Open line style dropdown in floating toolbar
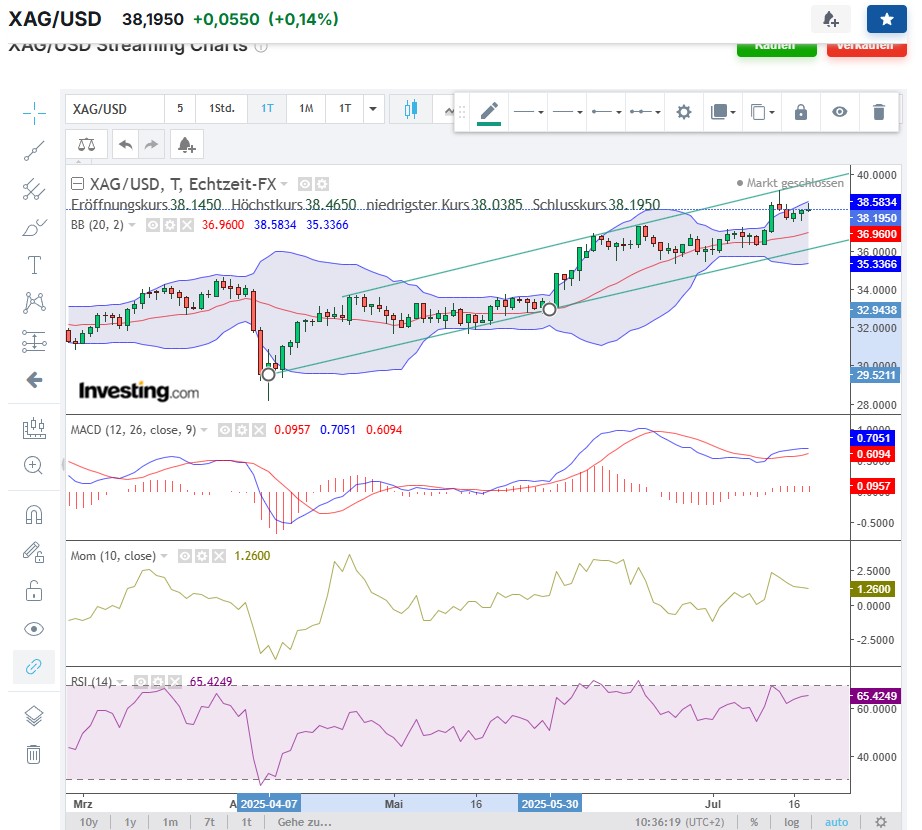Screen dimensions: 922x830 (528, 112)
